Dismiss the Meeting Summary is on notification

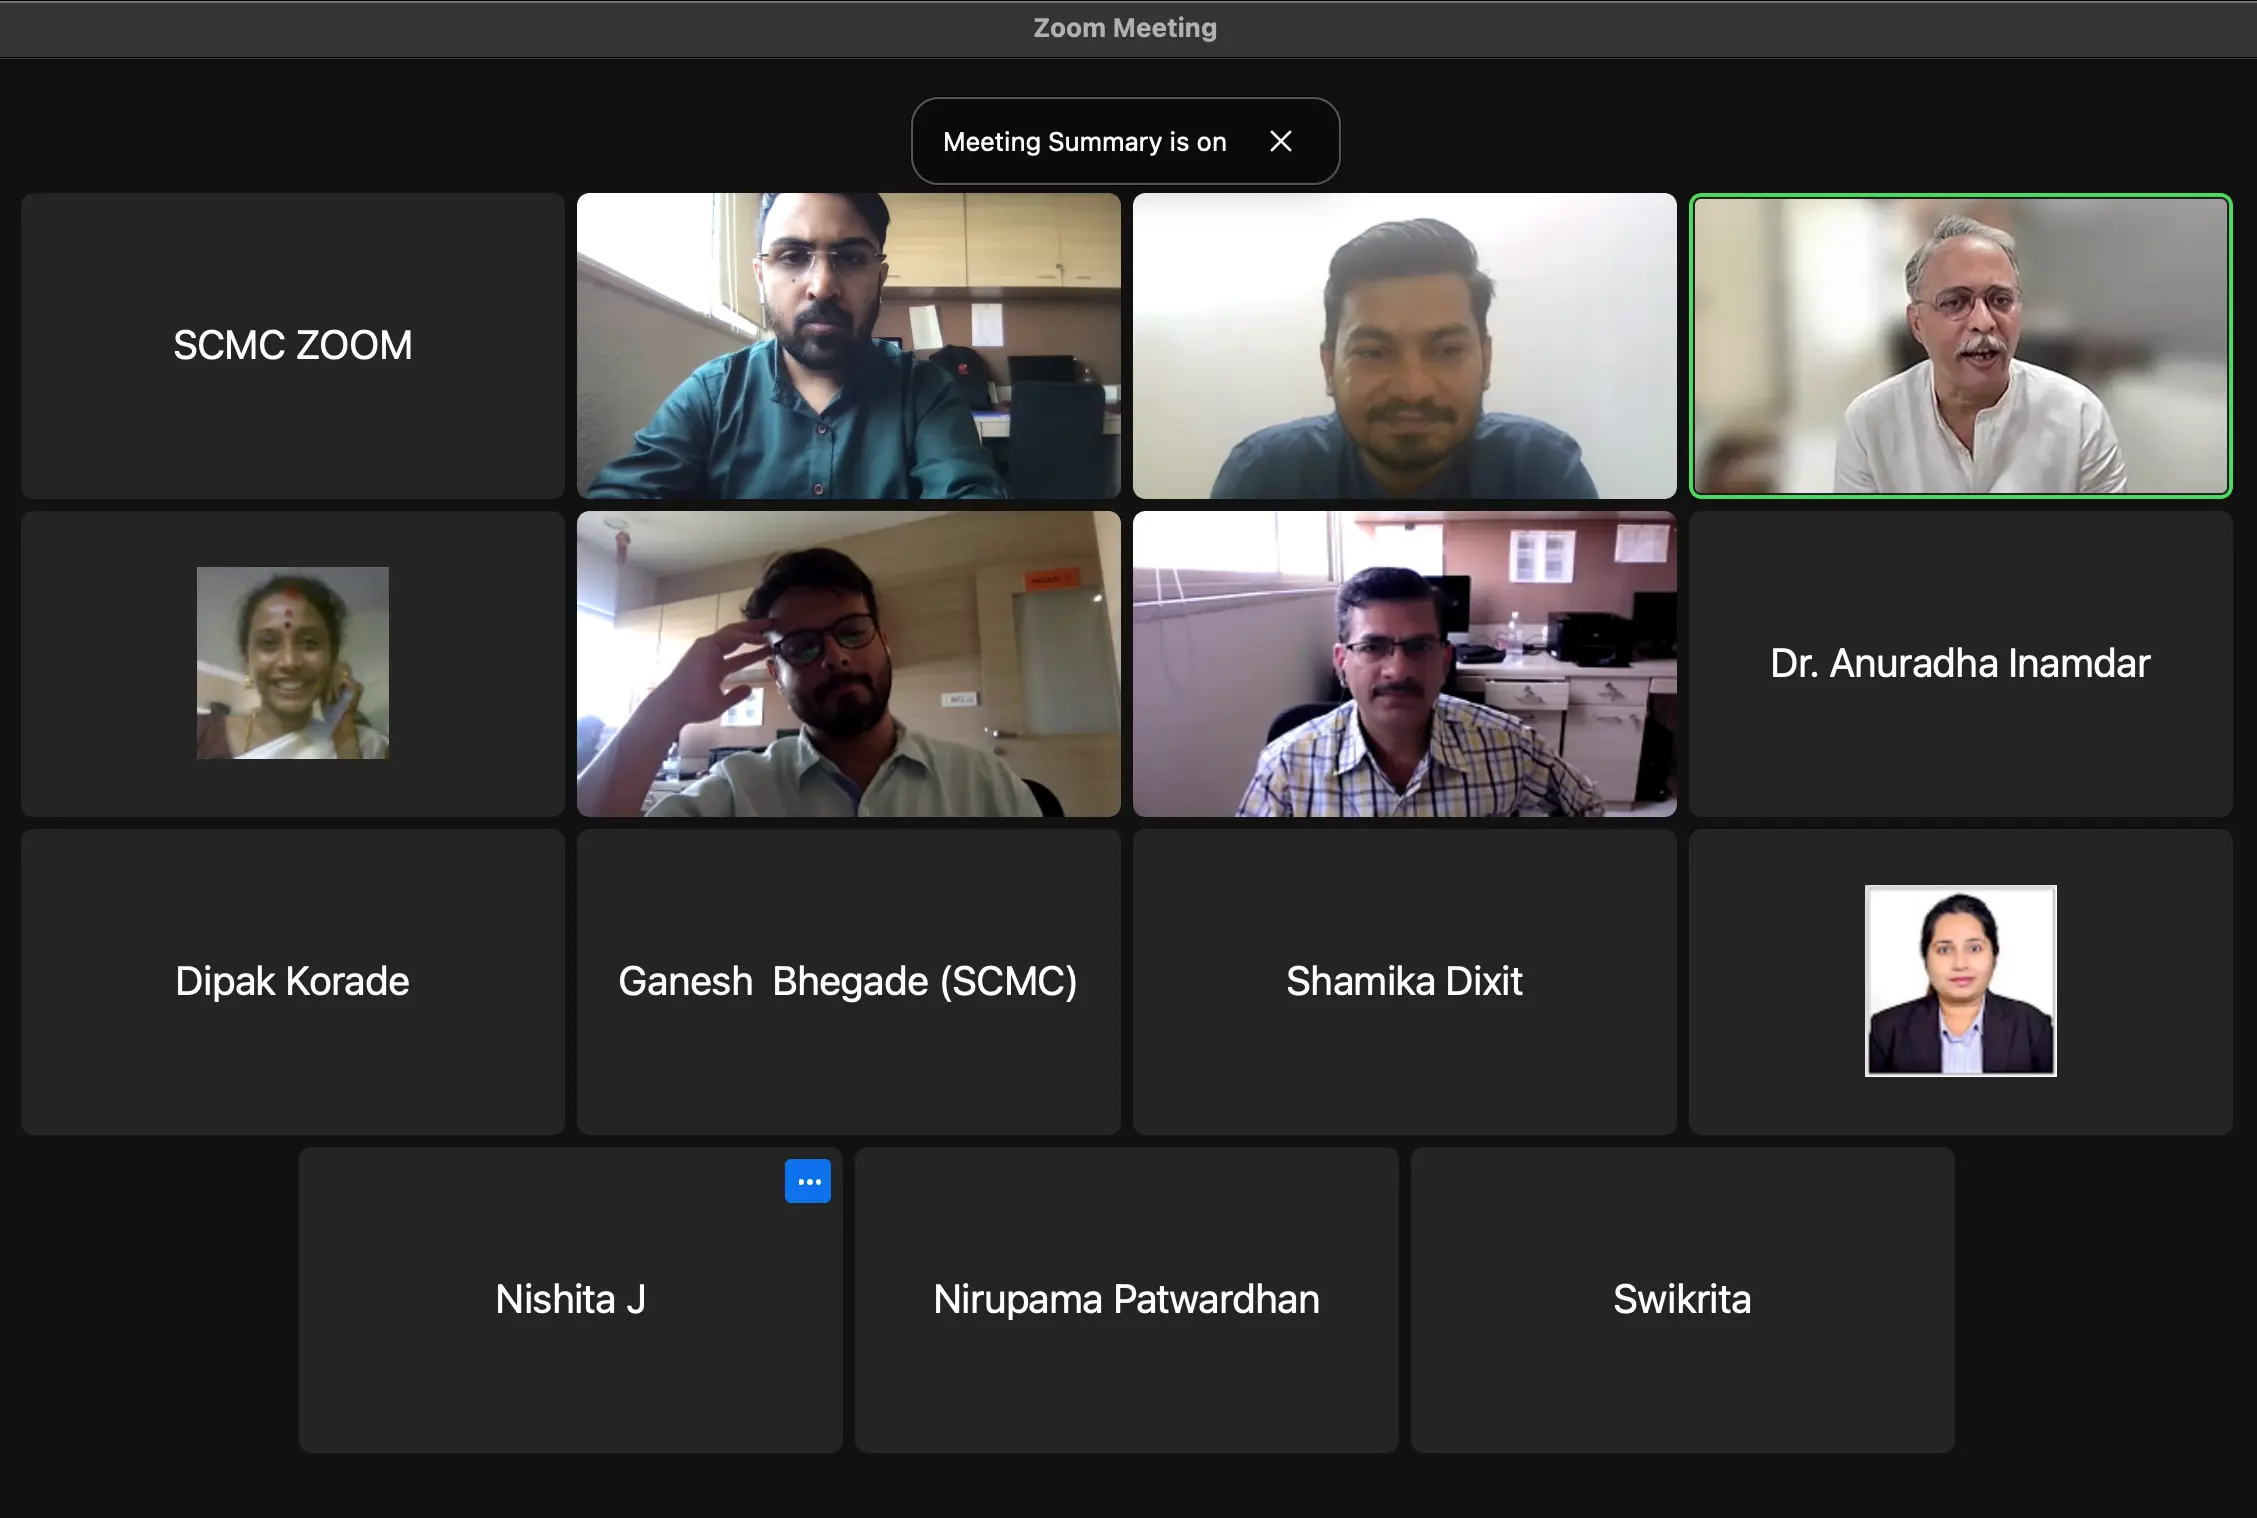tap(1281, 141)
